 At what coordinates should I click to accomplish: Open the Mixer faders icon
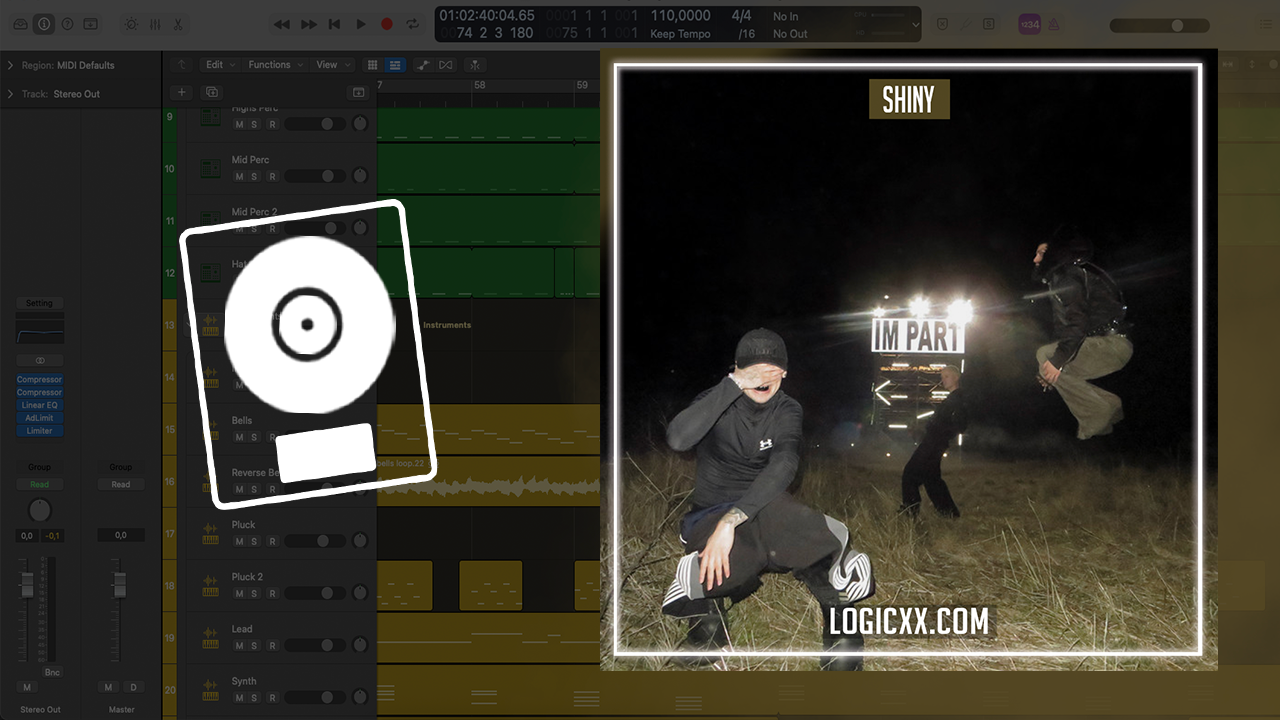pyautogui.click(x=155, y=24)
